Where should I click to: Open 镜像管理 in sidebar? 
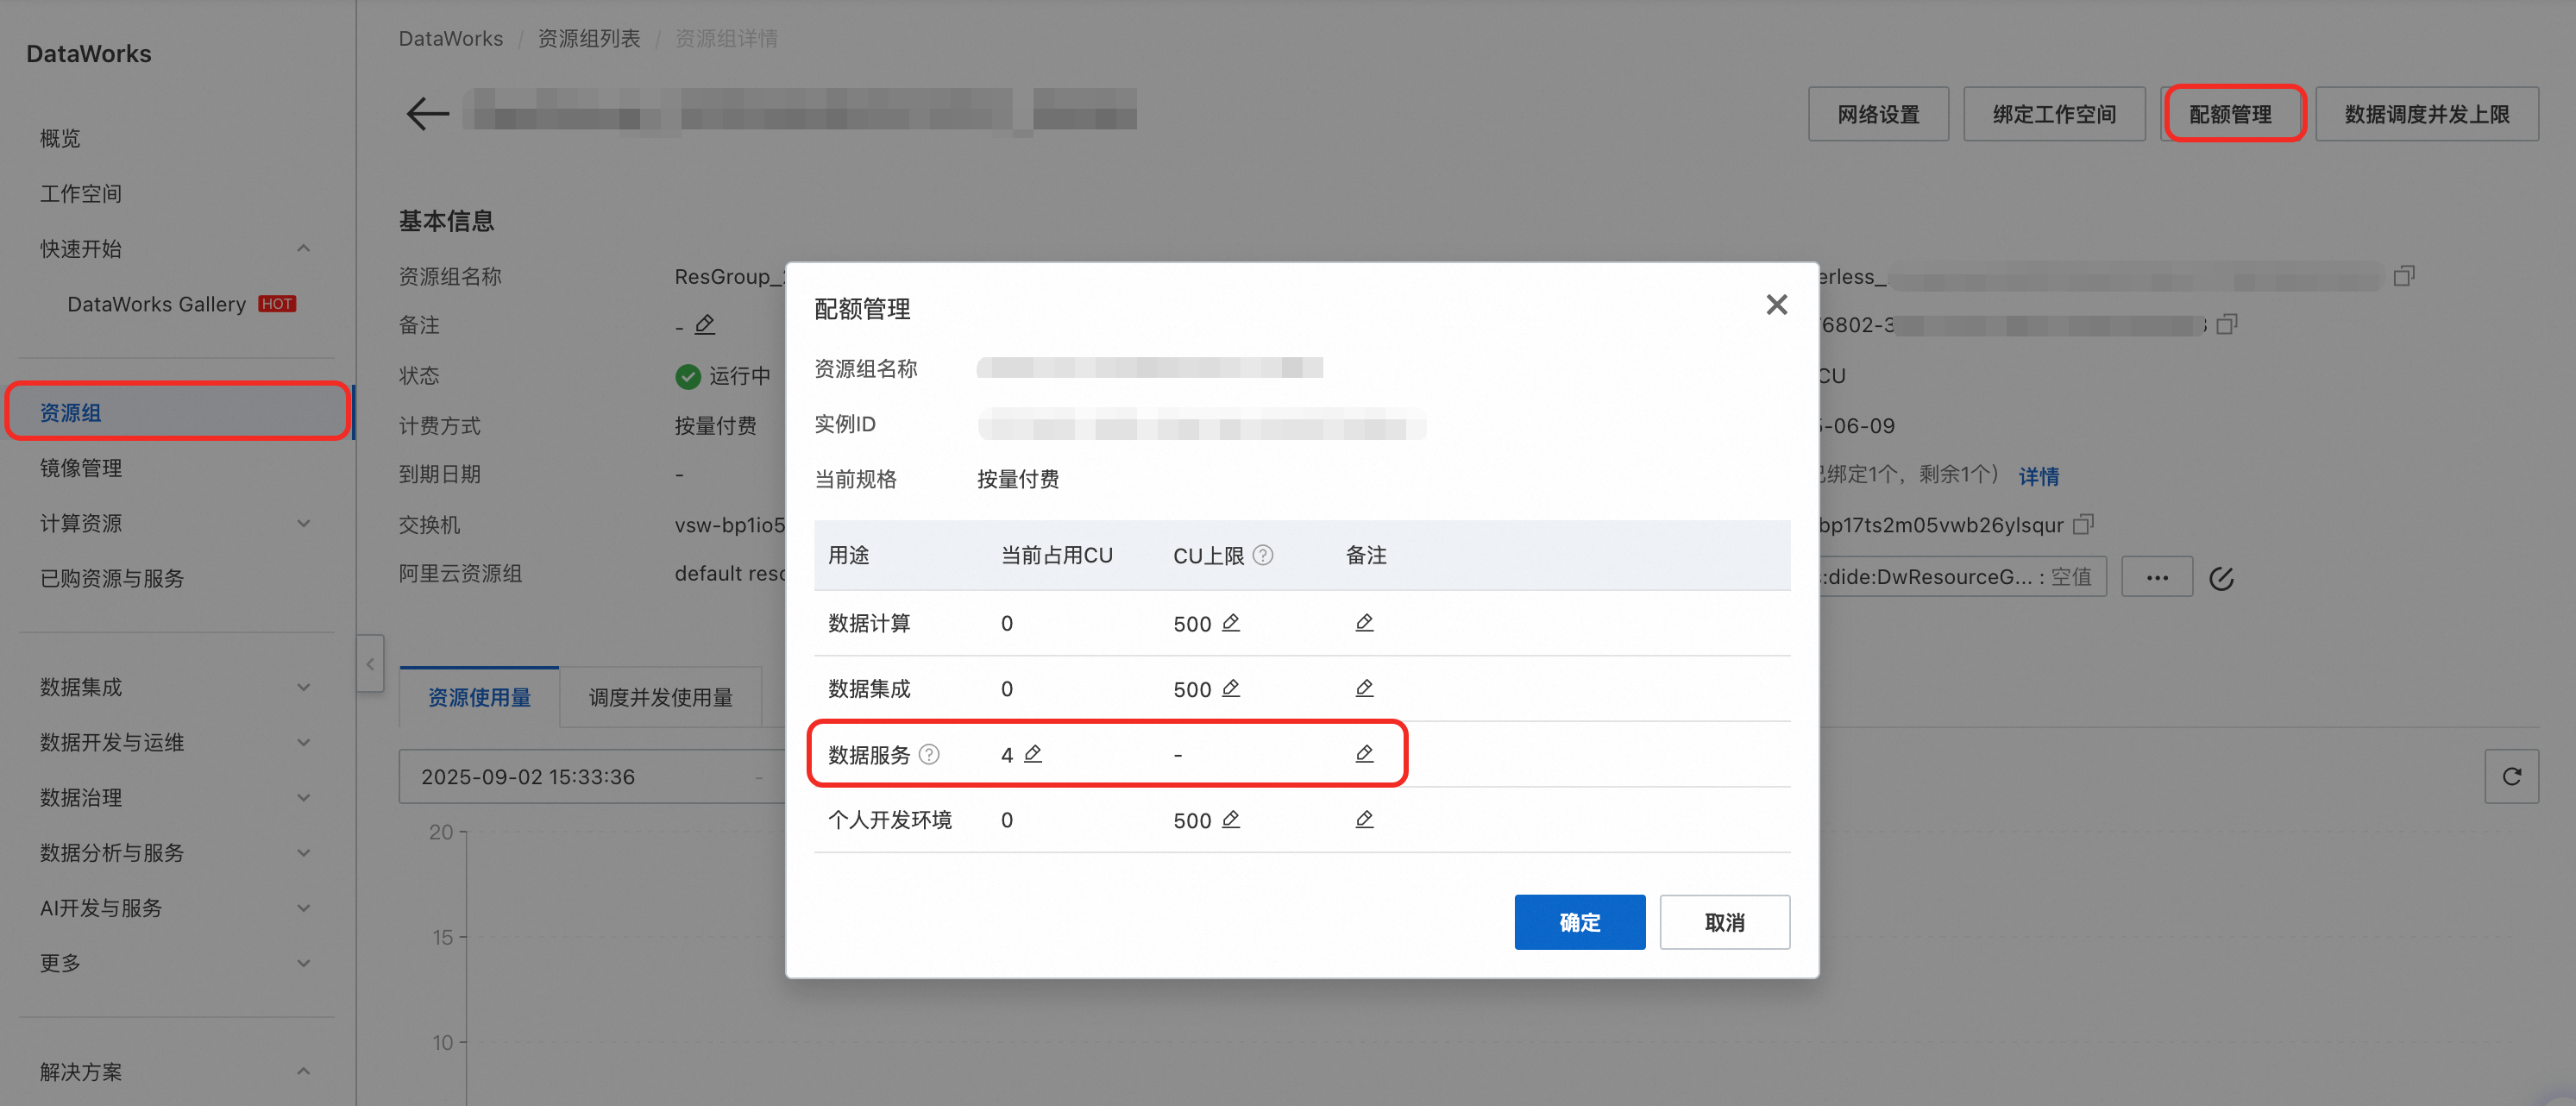pos(81,467)
